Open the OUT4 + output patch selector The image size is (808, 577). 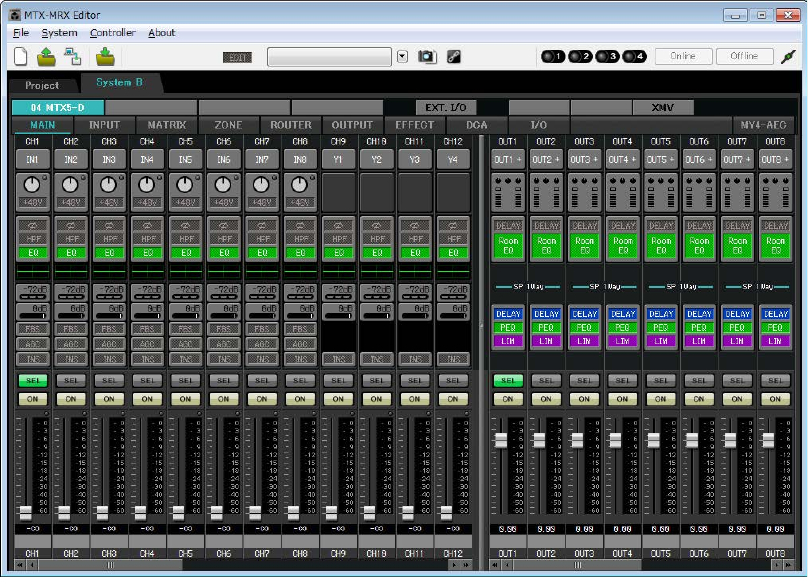point(622,160)
